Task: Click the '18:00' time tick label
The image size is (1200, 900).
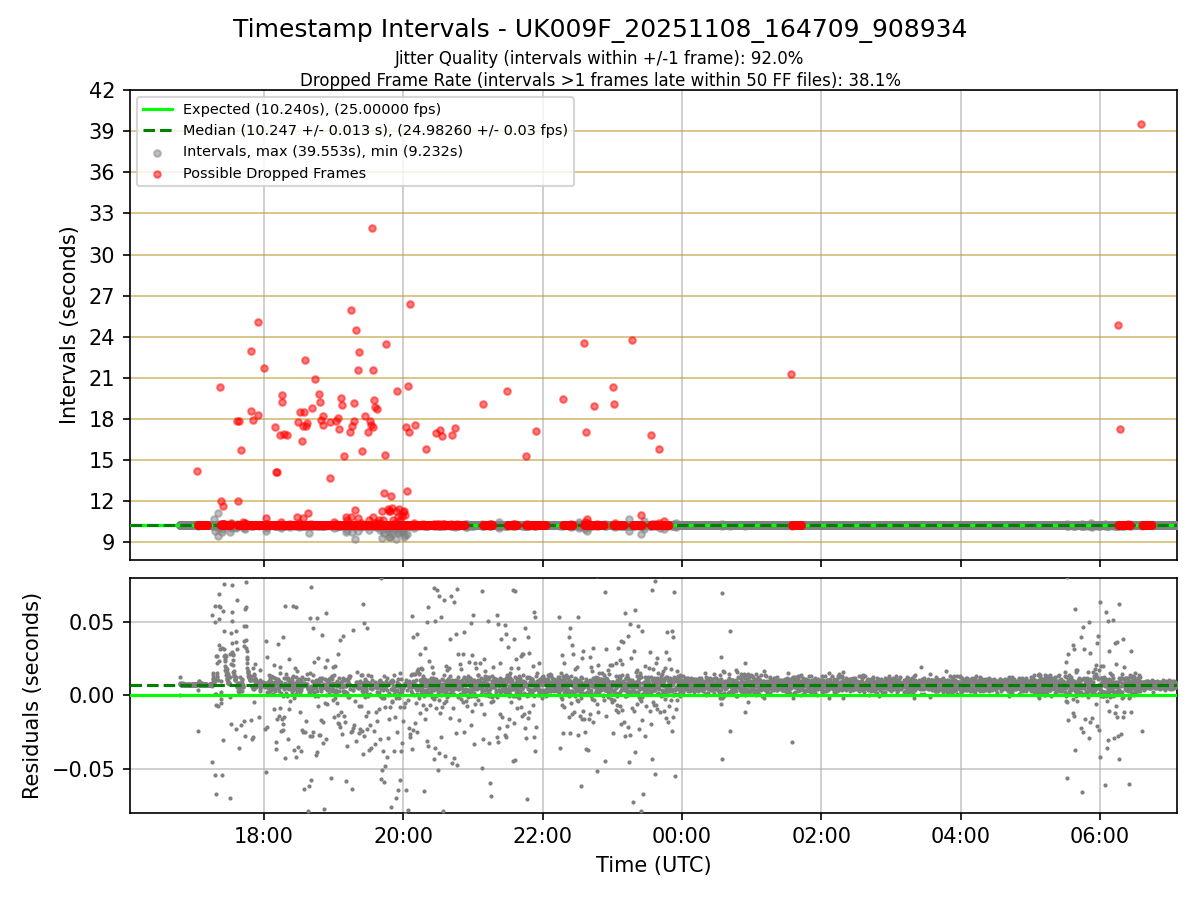Action: click(264, 836)
